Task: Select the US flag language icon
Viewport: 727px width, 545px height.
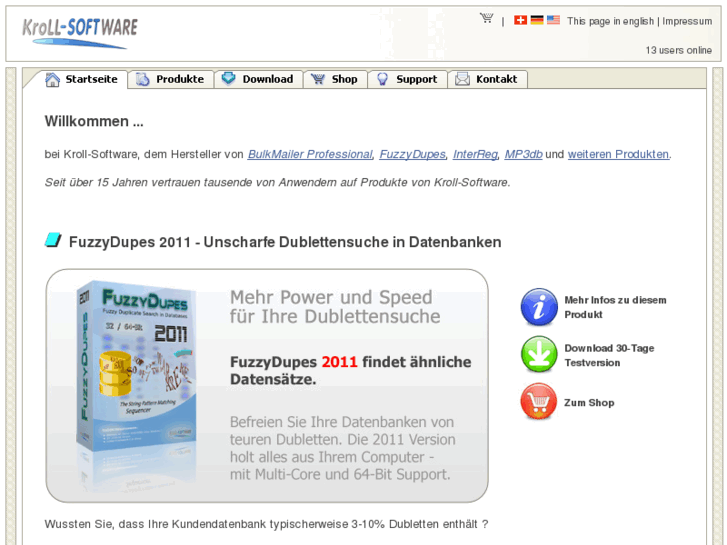Action: click(553, 20)
